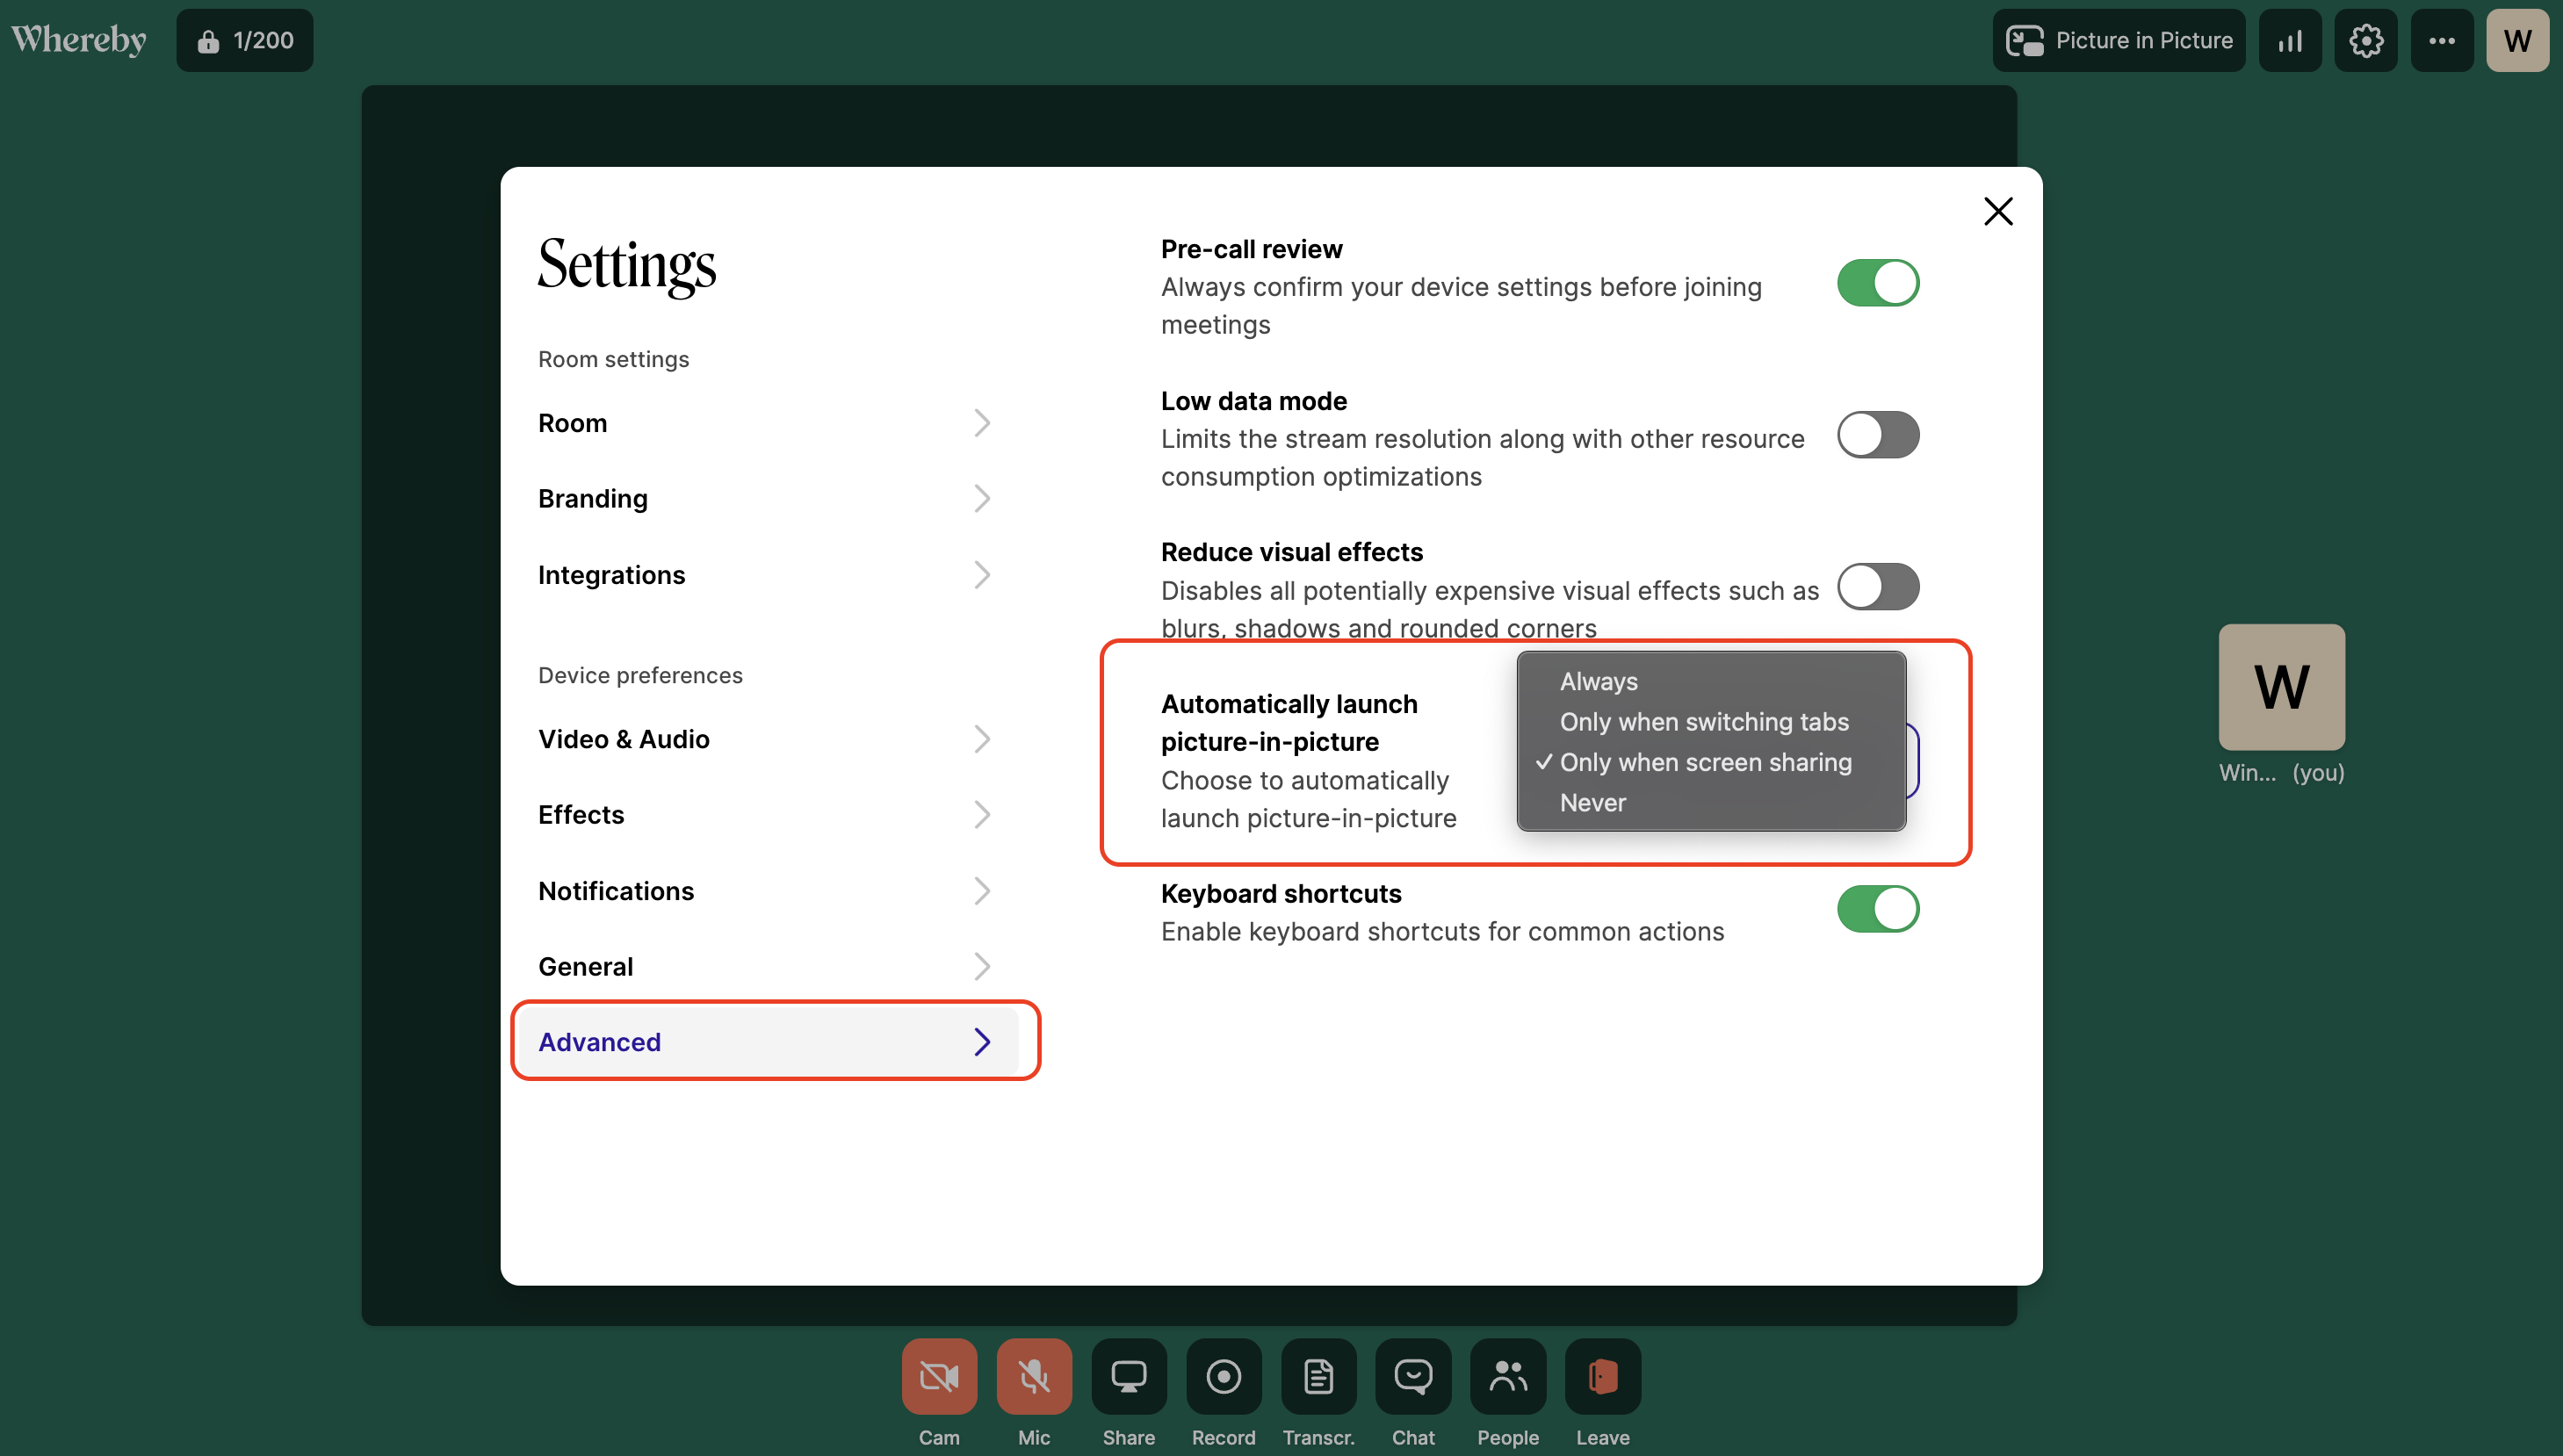This screenshot has width=2563, height=1456.
Task: Open the settings gear icon in top bar
Action: 2366,40
